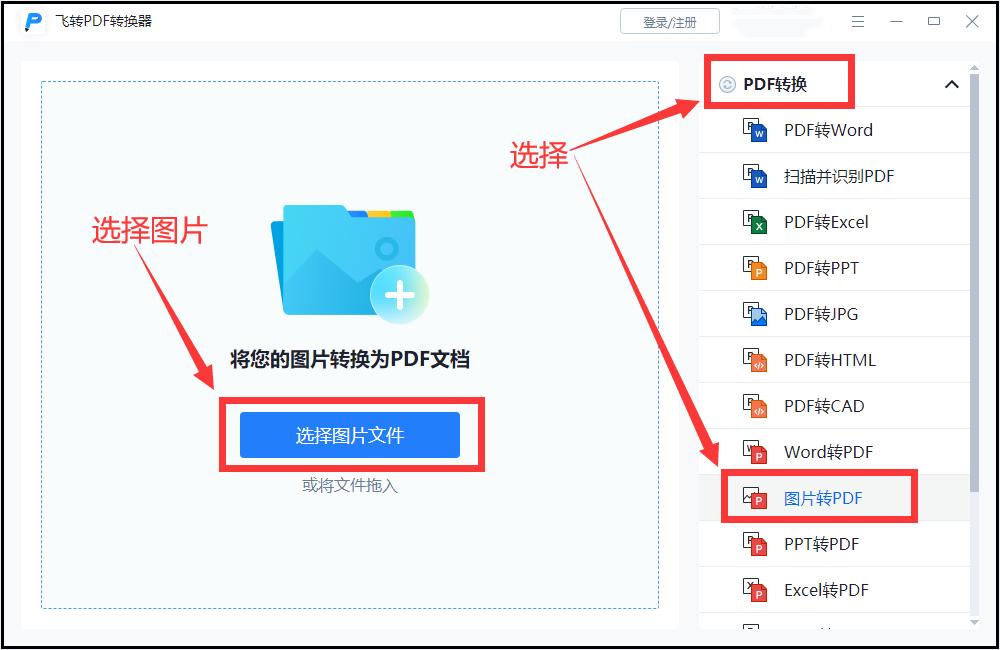
Task: Choose the PDF转JPG tool icon
Action: tap(755, 314)
